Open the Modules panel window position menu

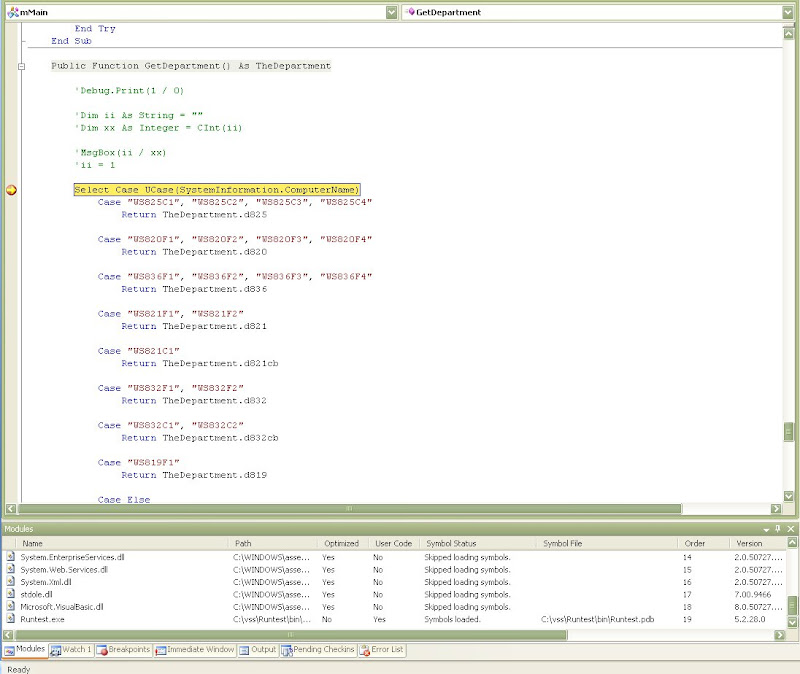click(766, 528)
